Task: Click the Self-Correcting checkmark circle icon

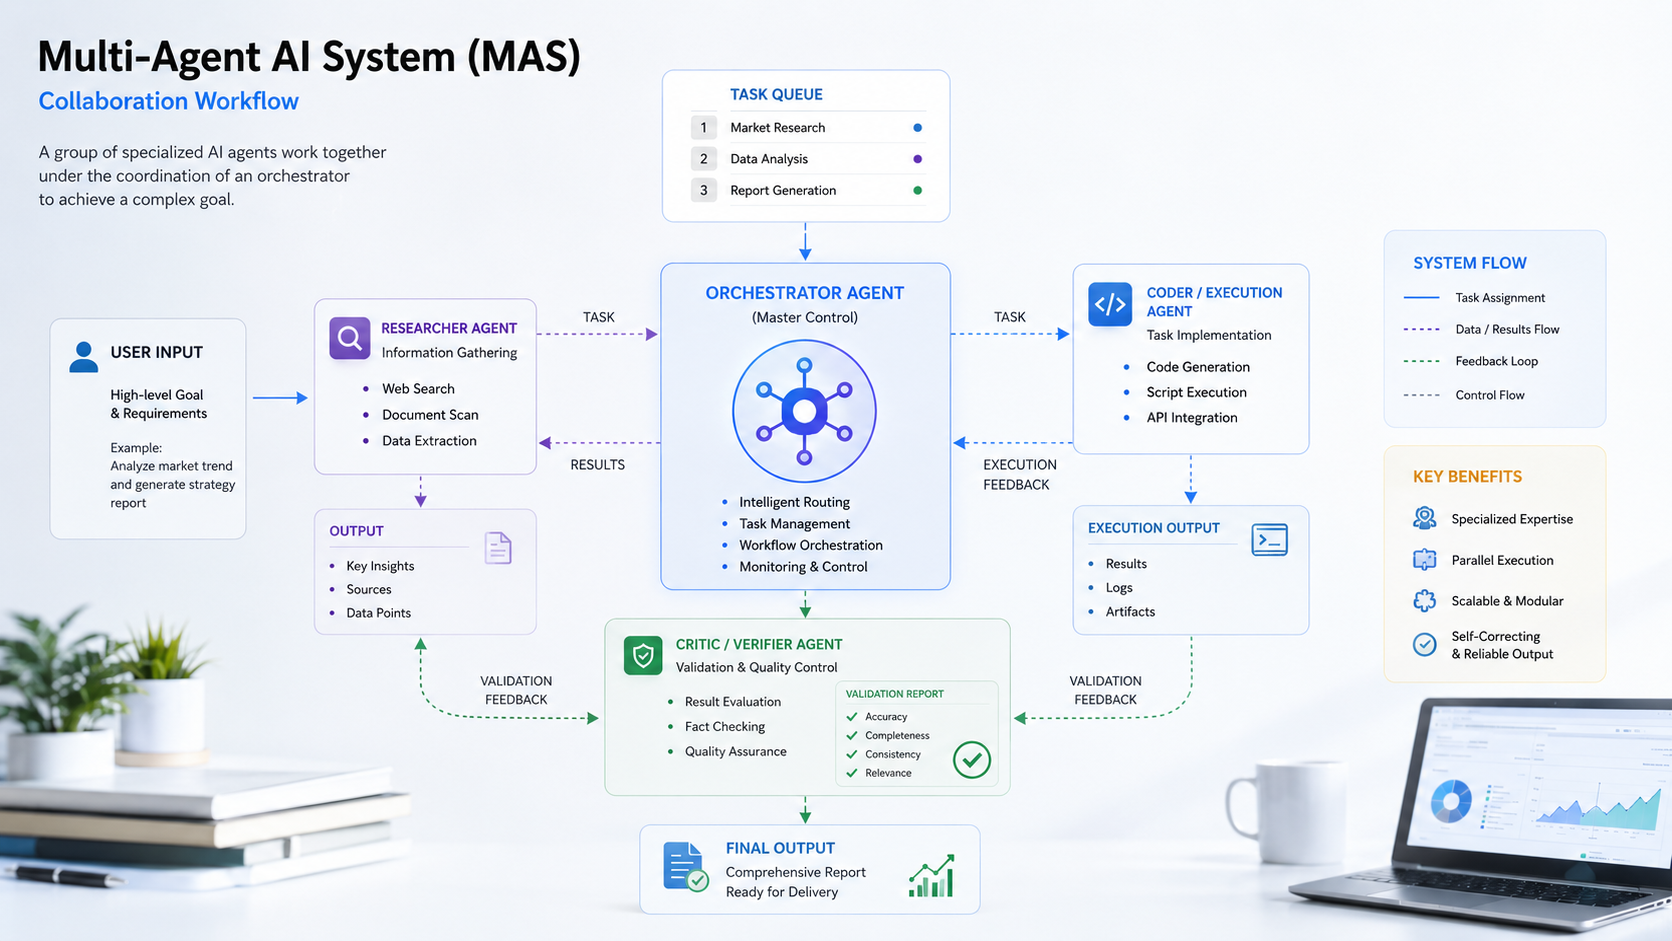Action: click(1425, 644)
